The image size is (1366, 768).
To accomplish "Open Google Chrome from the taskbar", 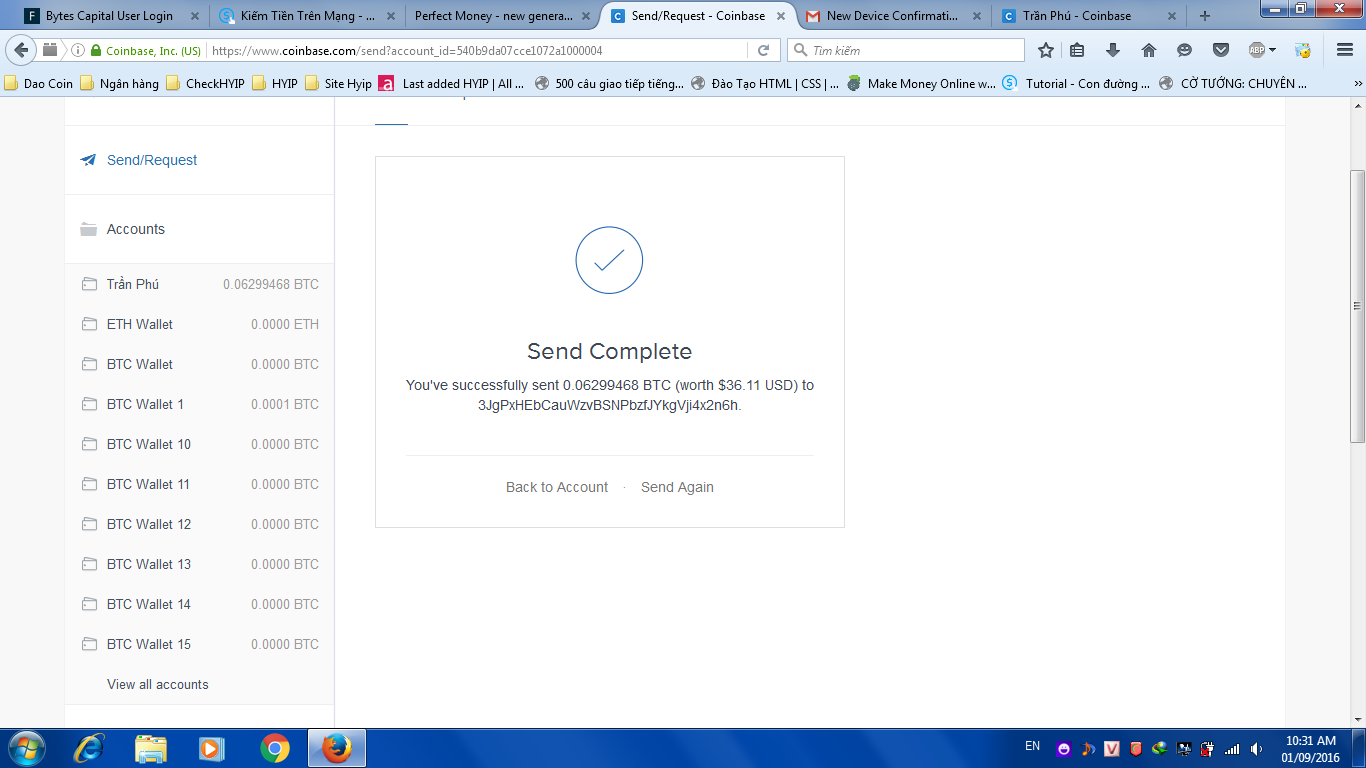I will 274,748.
